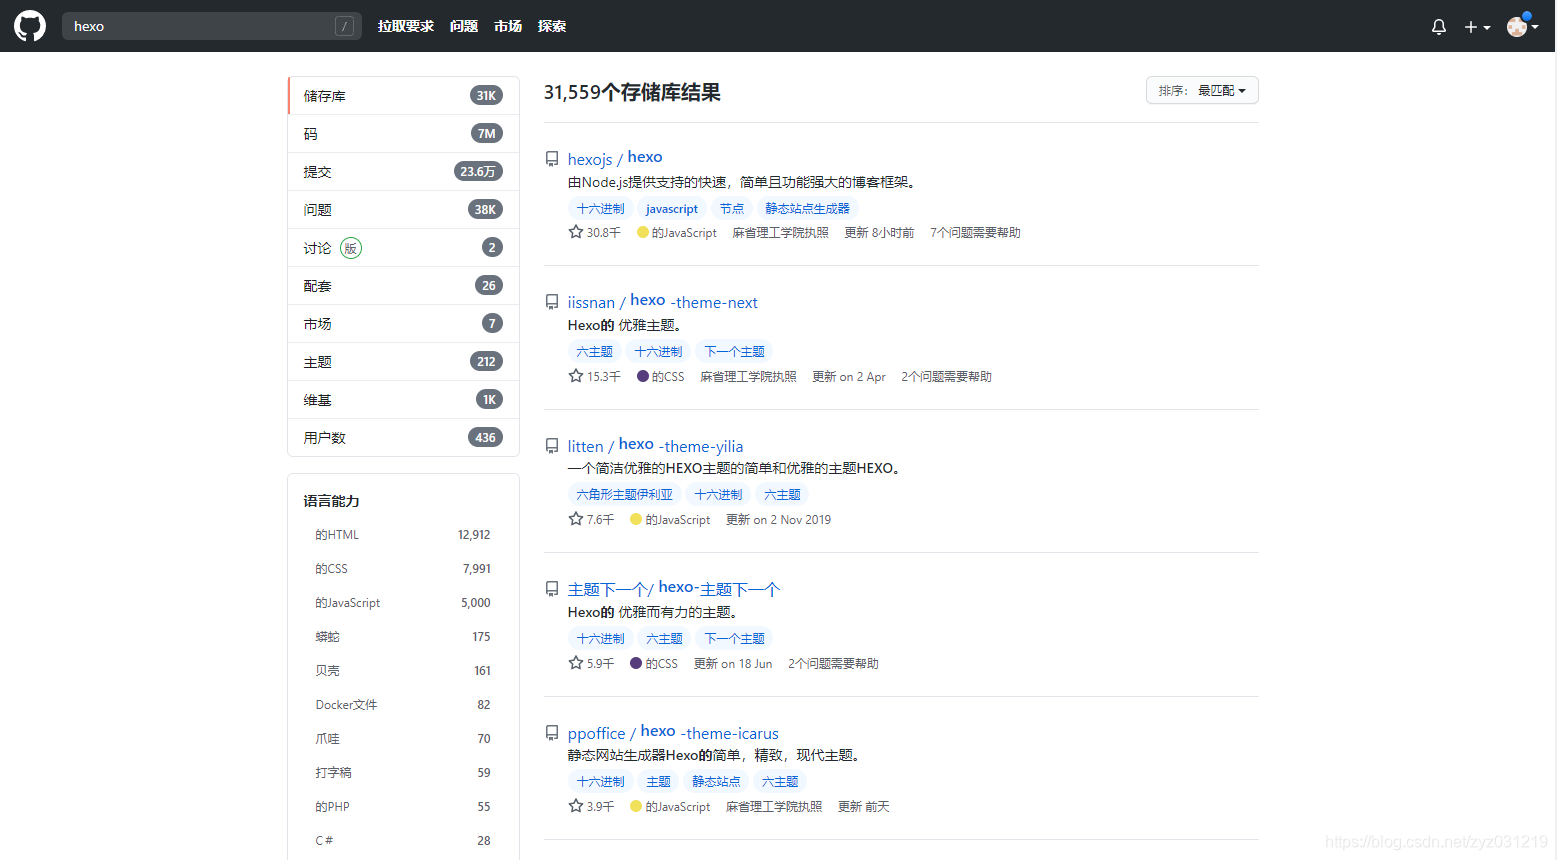Open the plus create-new menu

coord(1477,27)
